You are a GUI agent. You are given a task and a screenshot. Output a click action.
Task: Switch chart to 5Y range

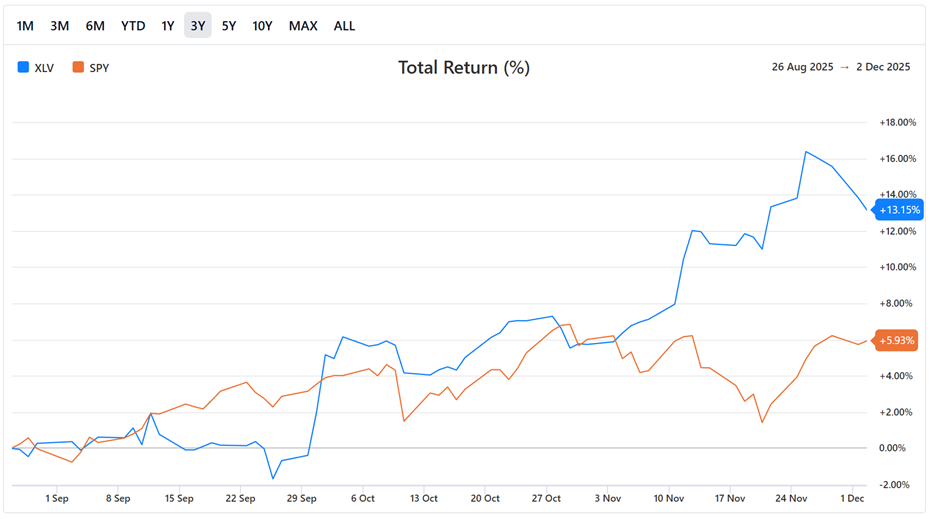tap(229, 26)
